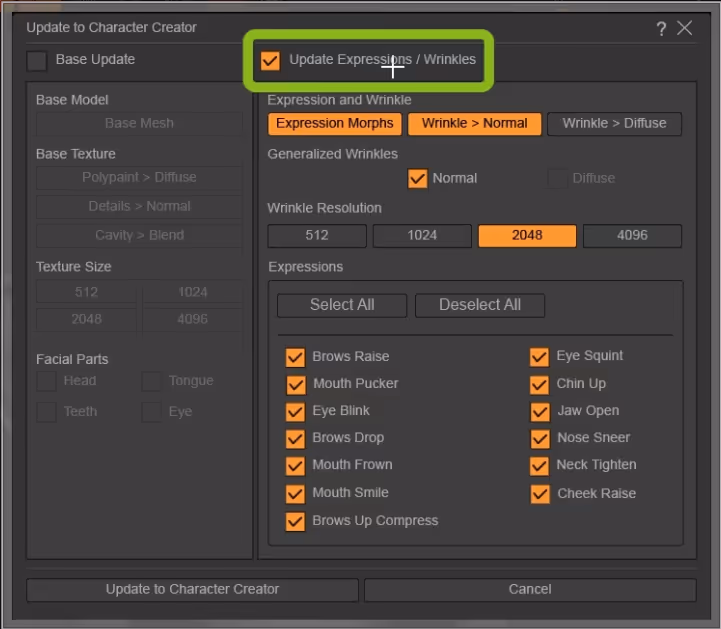Uncheck Eye Squint expression
The width and height of the screenshot is (721, 629).
coord(539,357)
